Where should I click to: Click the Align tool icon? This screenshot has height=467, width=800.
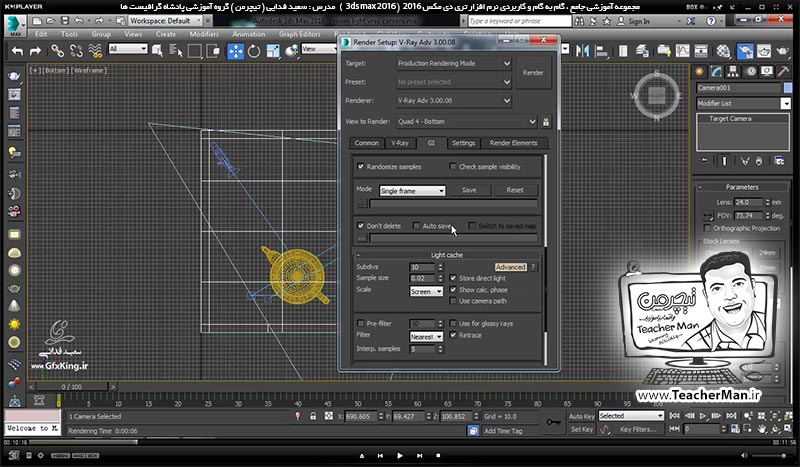(x=602, y=51)
